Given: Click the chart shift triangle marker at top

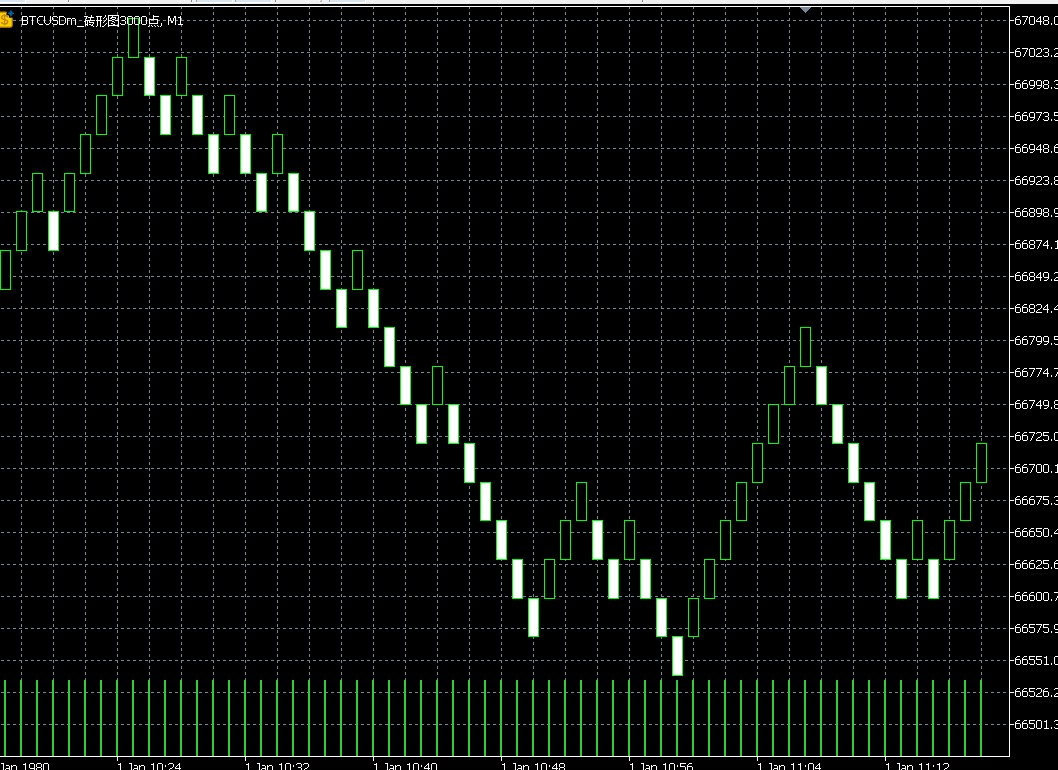Looking at the screenshot, I should (806, 9).
